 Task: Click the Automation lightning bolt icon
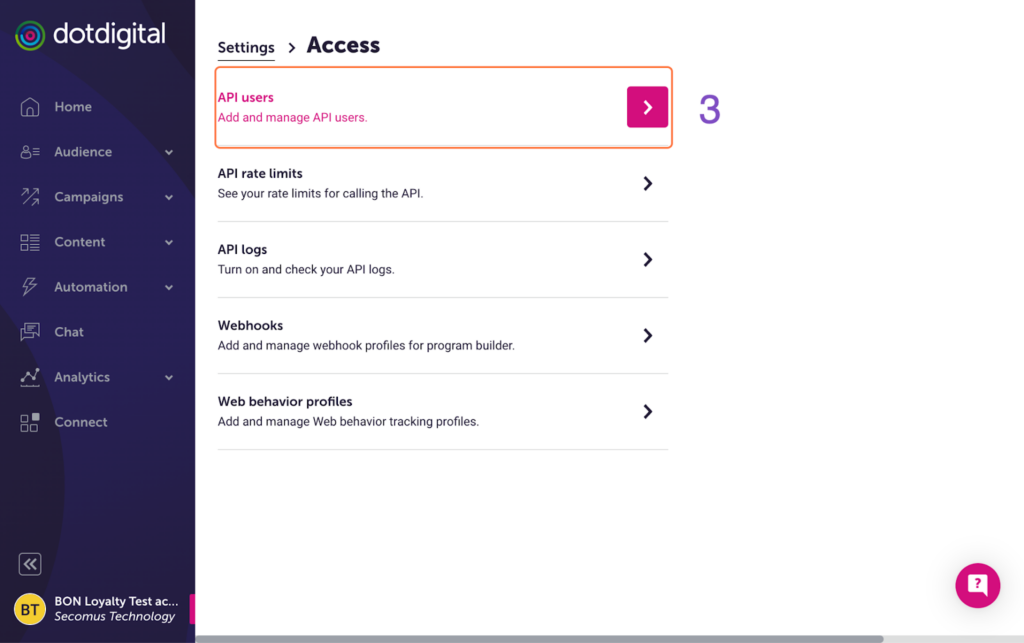coord(30,287)
